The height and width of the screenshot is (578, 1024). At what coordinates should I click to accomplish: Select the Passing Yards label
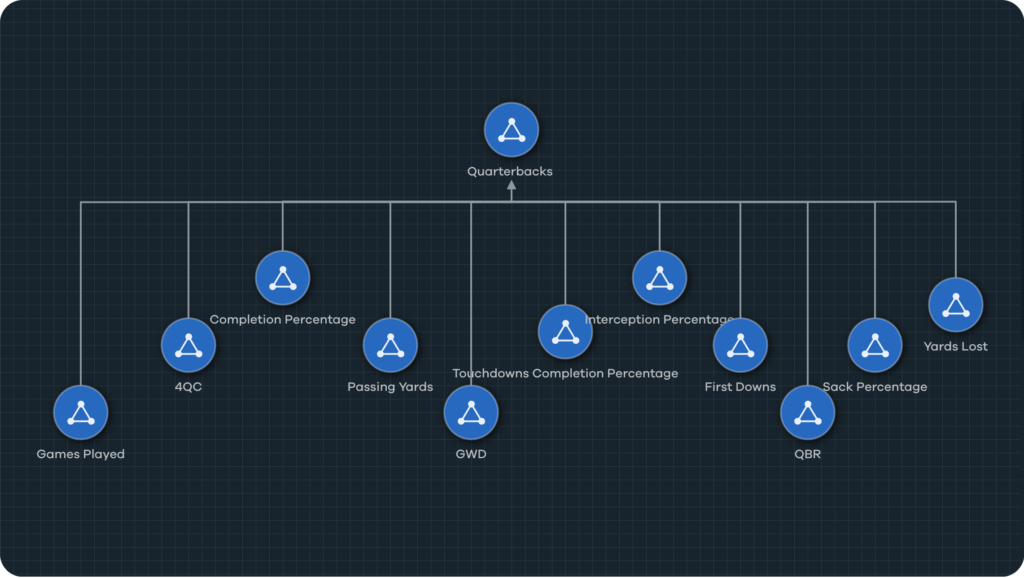point(390,387)
